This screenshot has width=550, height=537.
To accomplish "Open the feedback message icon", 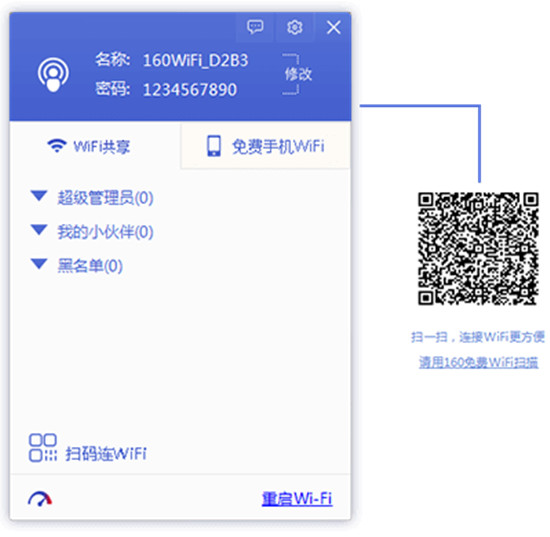I will pyautogui.click(x=255, y=27).
